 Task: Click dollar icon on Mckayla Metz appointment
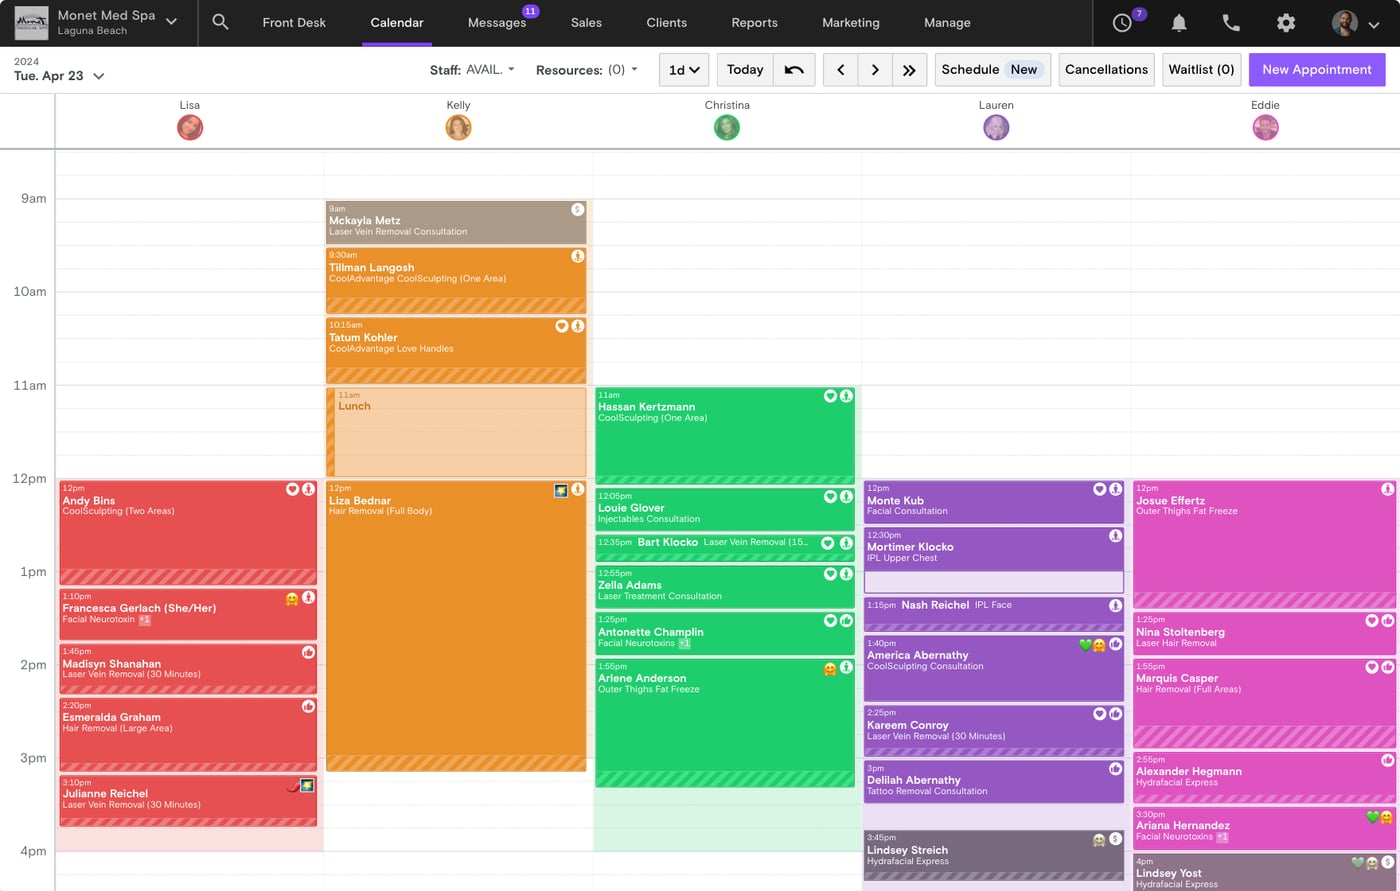tap(577, 209)
